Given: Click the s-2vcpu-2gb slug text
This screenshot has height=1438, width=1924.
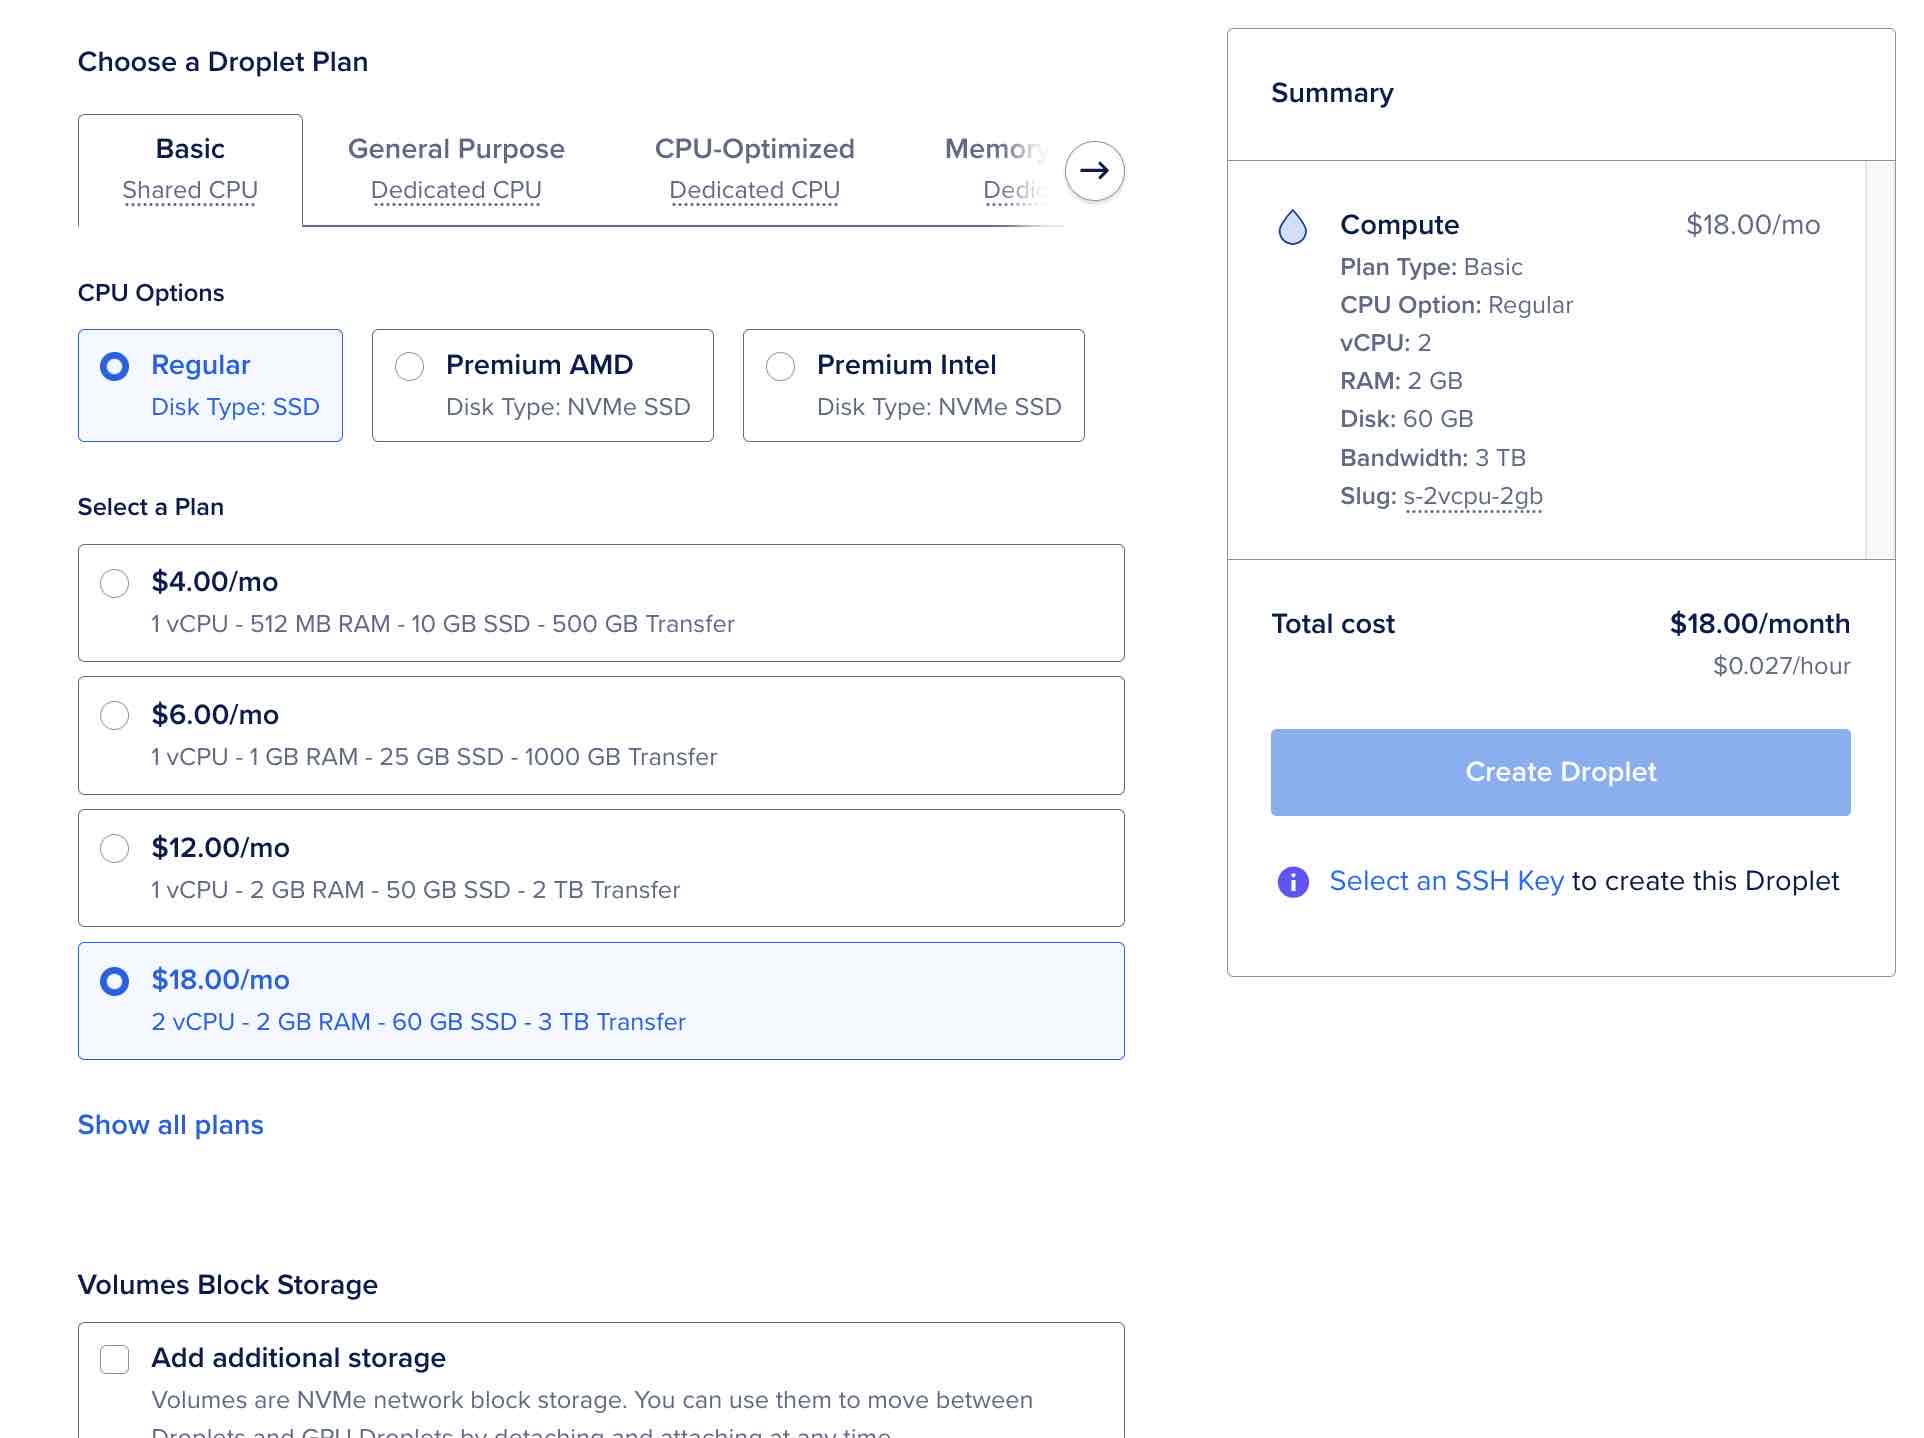Looking at the screenshot, I should (1473, 497).
